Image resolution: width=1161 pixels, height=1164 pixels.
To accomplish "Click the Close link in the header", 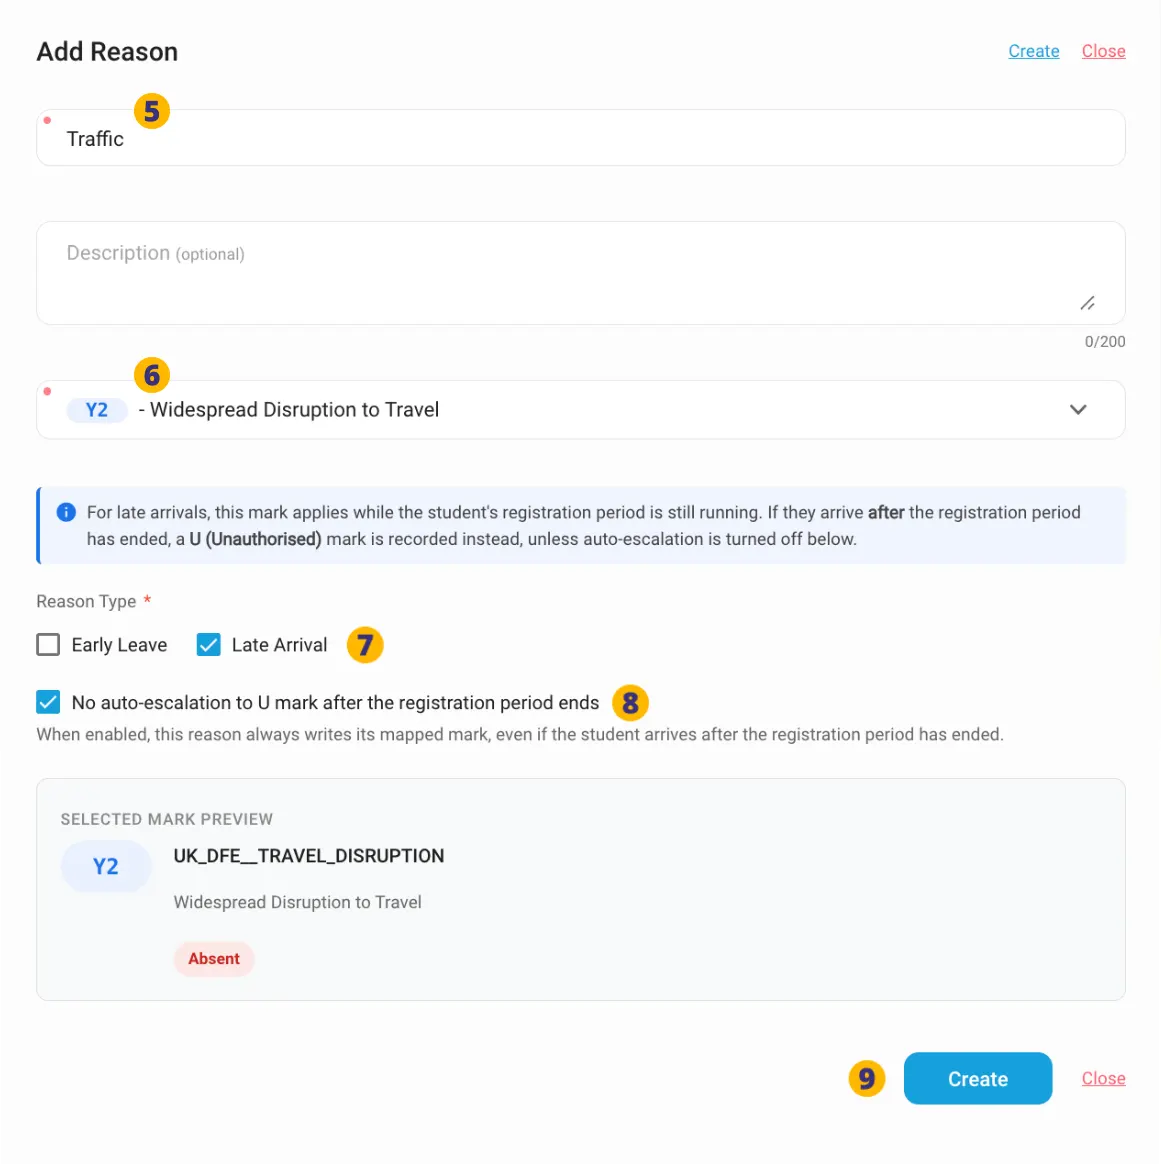I will [1103, 51].
